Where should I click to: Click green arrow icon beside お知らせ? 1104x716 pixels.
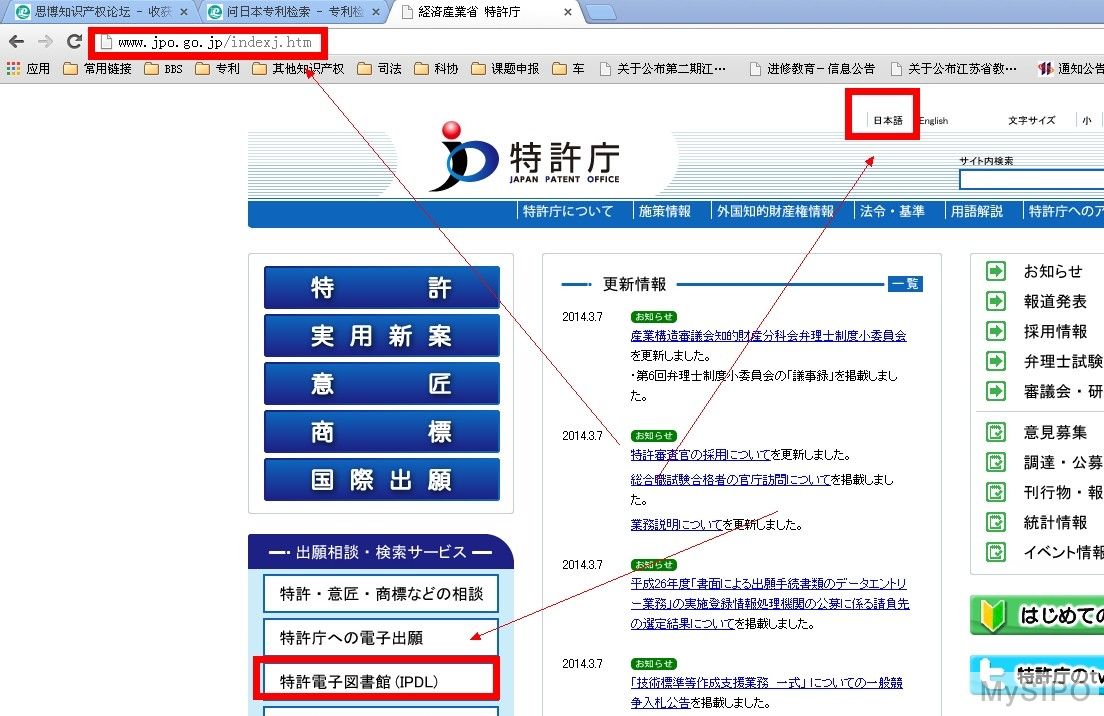coord(996,271)
